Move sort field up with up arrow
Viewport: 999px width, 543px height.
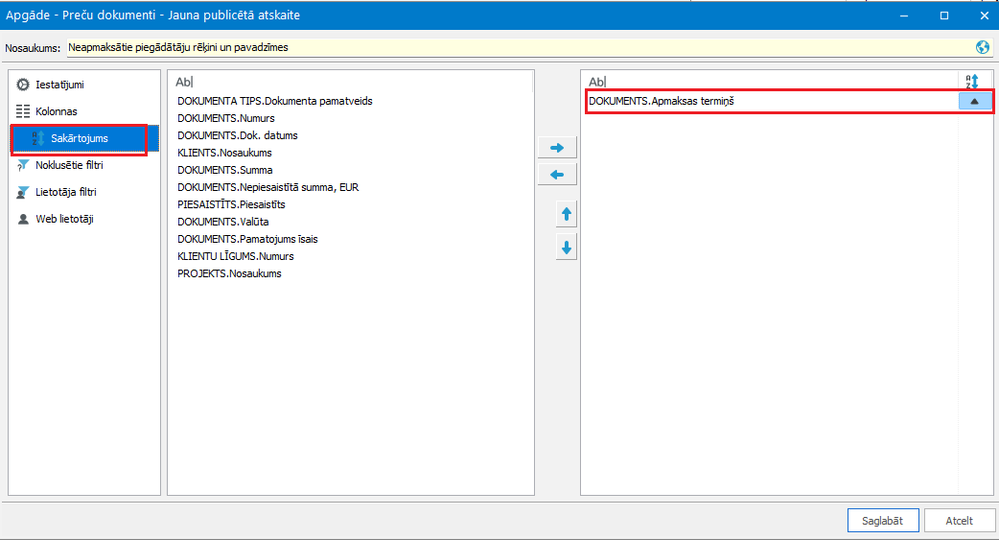566,215
